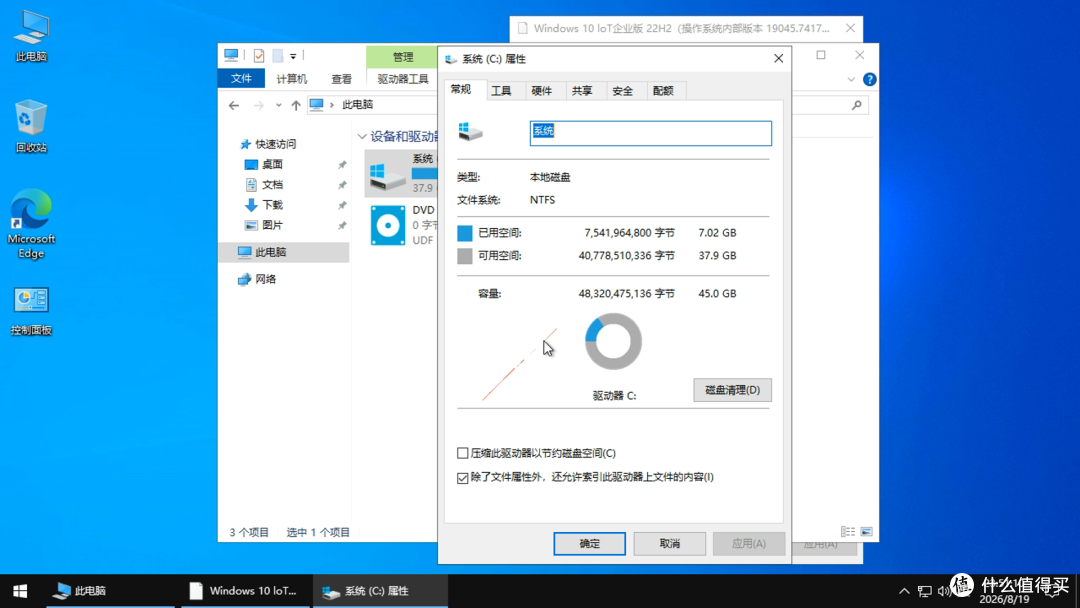Image resolution: width=1080 pixels, height=608 pixels.
Task: Select 快速访问 in navigation pane
Action: (x=268, y=144)
